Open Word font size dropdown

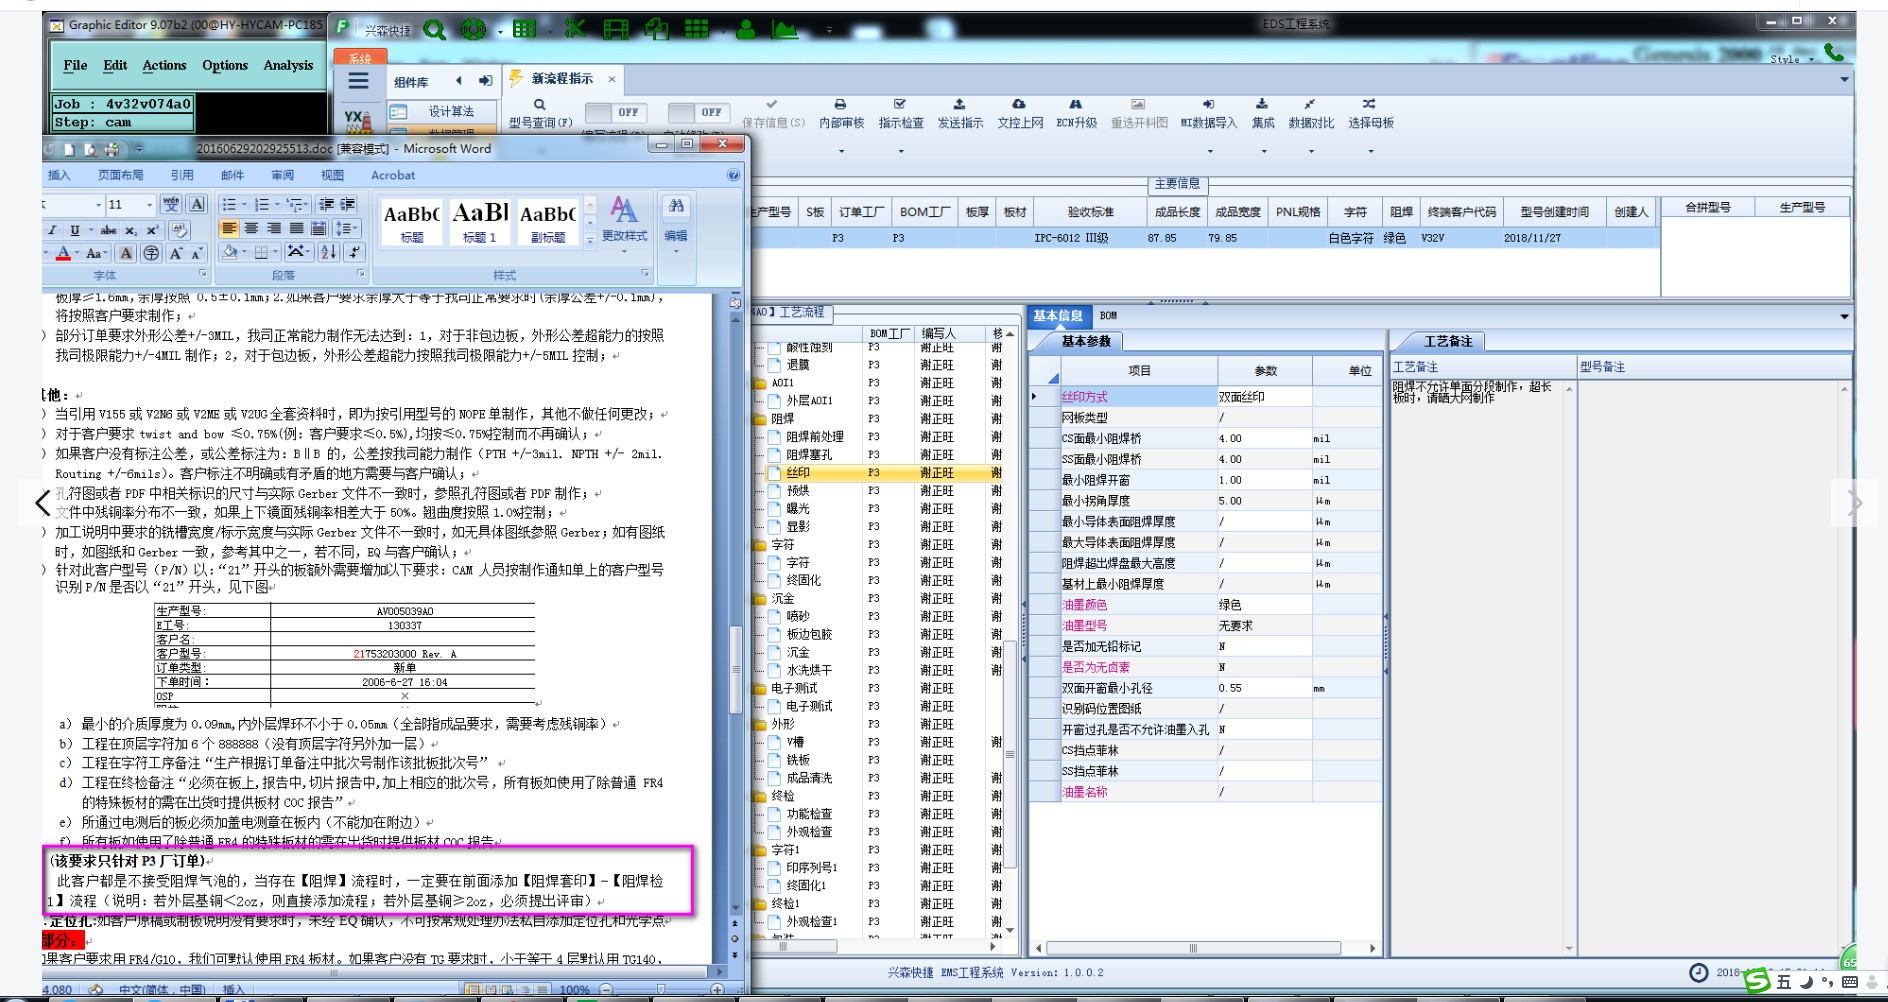pos(149,205)
